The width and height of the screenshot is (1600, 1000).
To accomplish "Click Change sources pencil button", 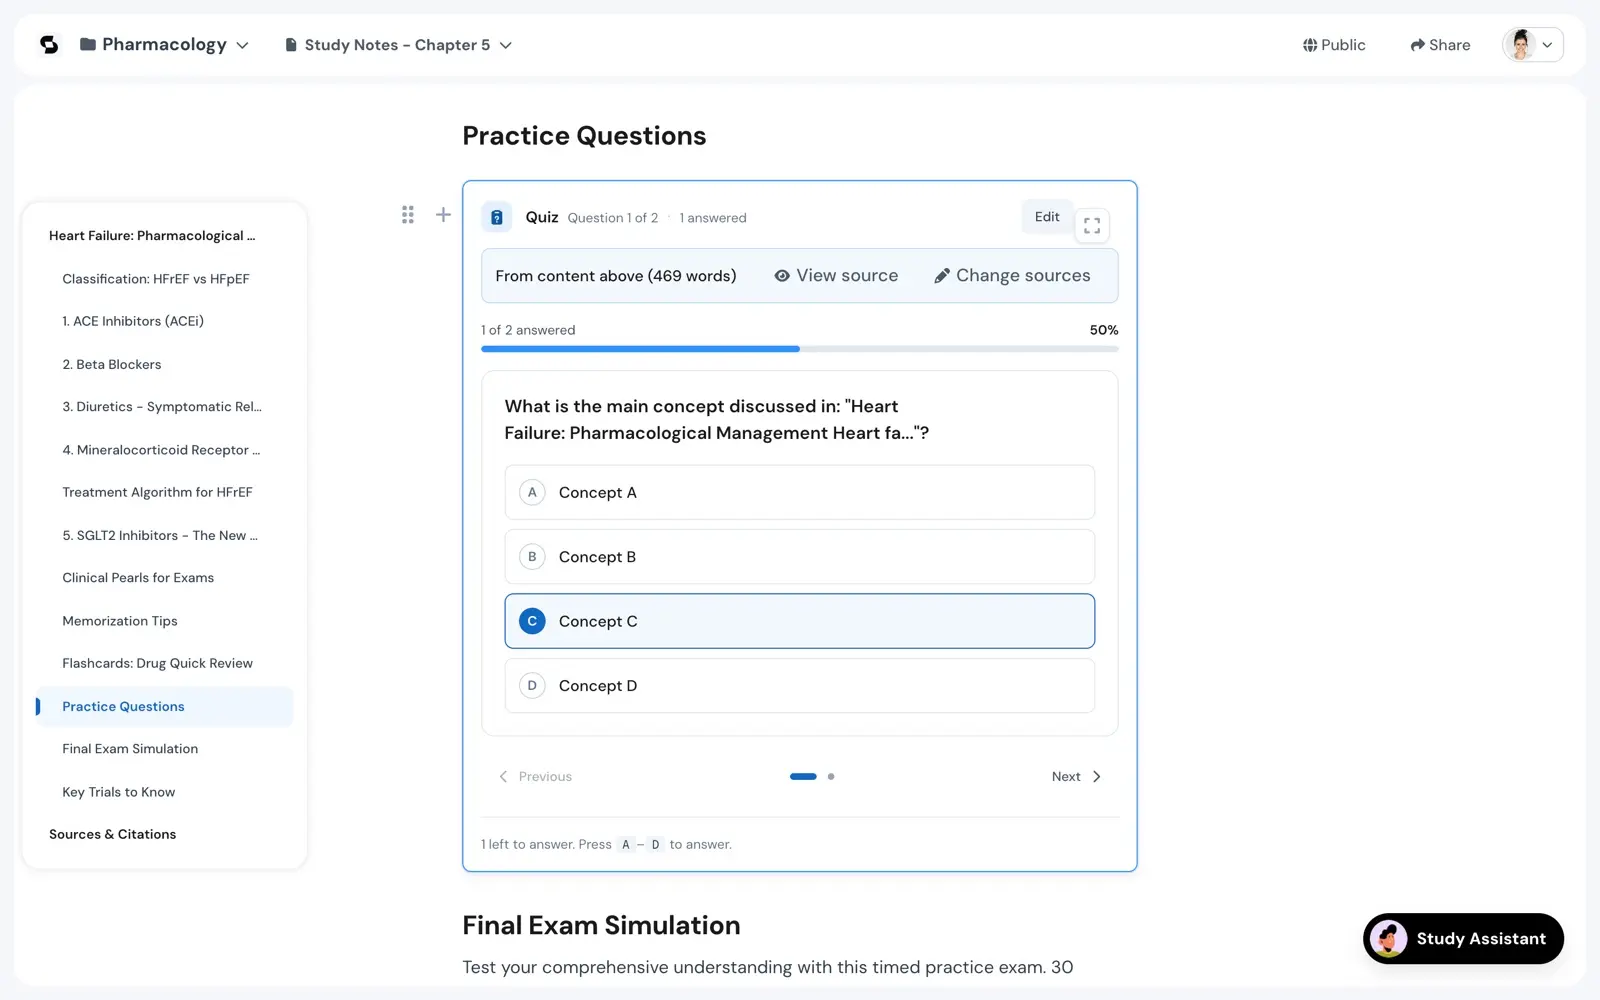I will point(1012,276).
